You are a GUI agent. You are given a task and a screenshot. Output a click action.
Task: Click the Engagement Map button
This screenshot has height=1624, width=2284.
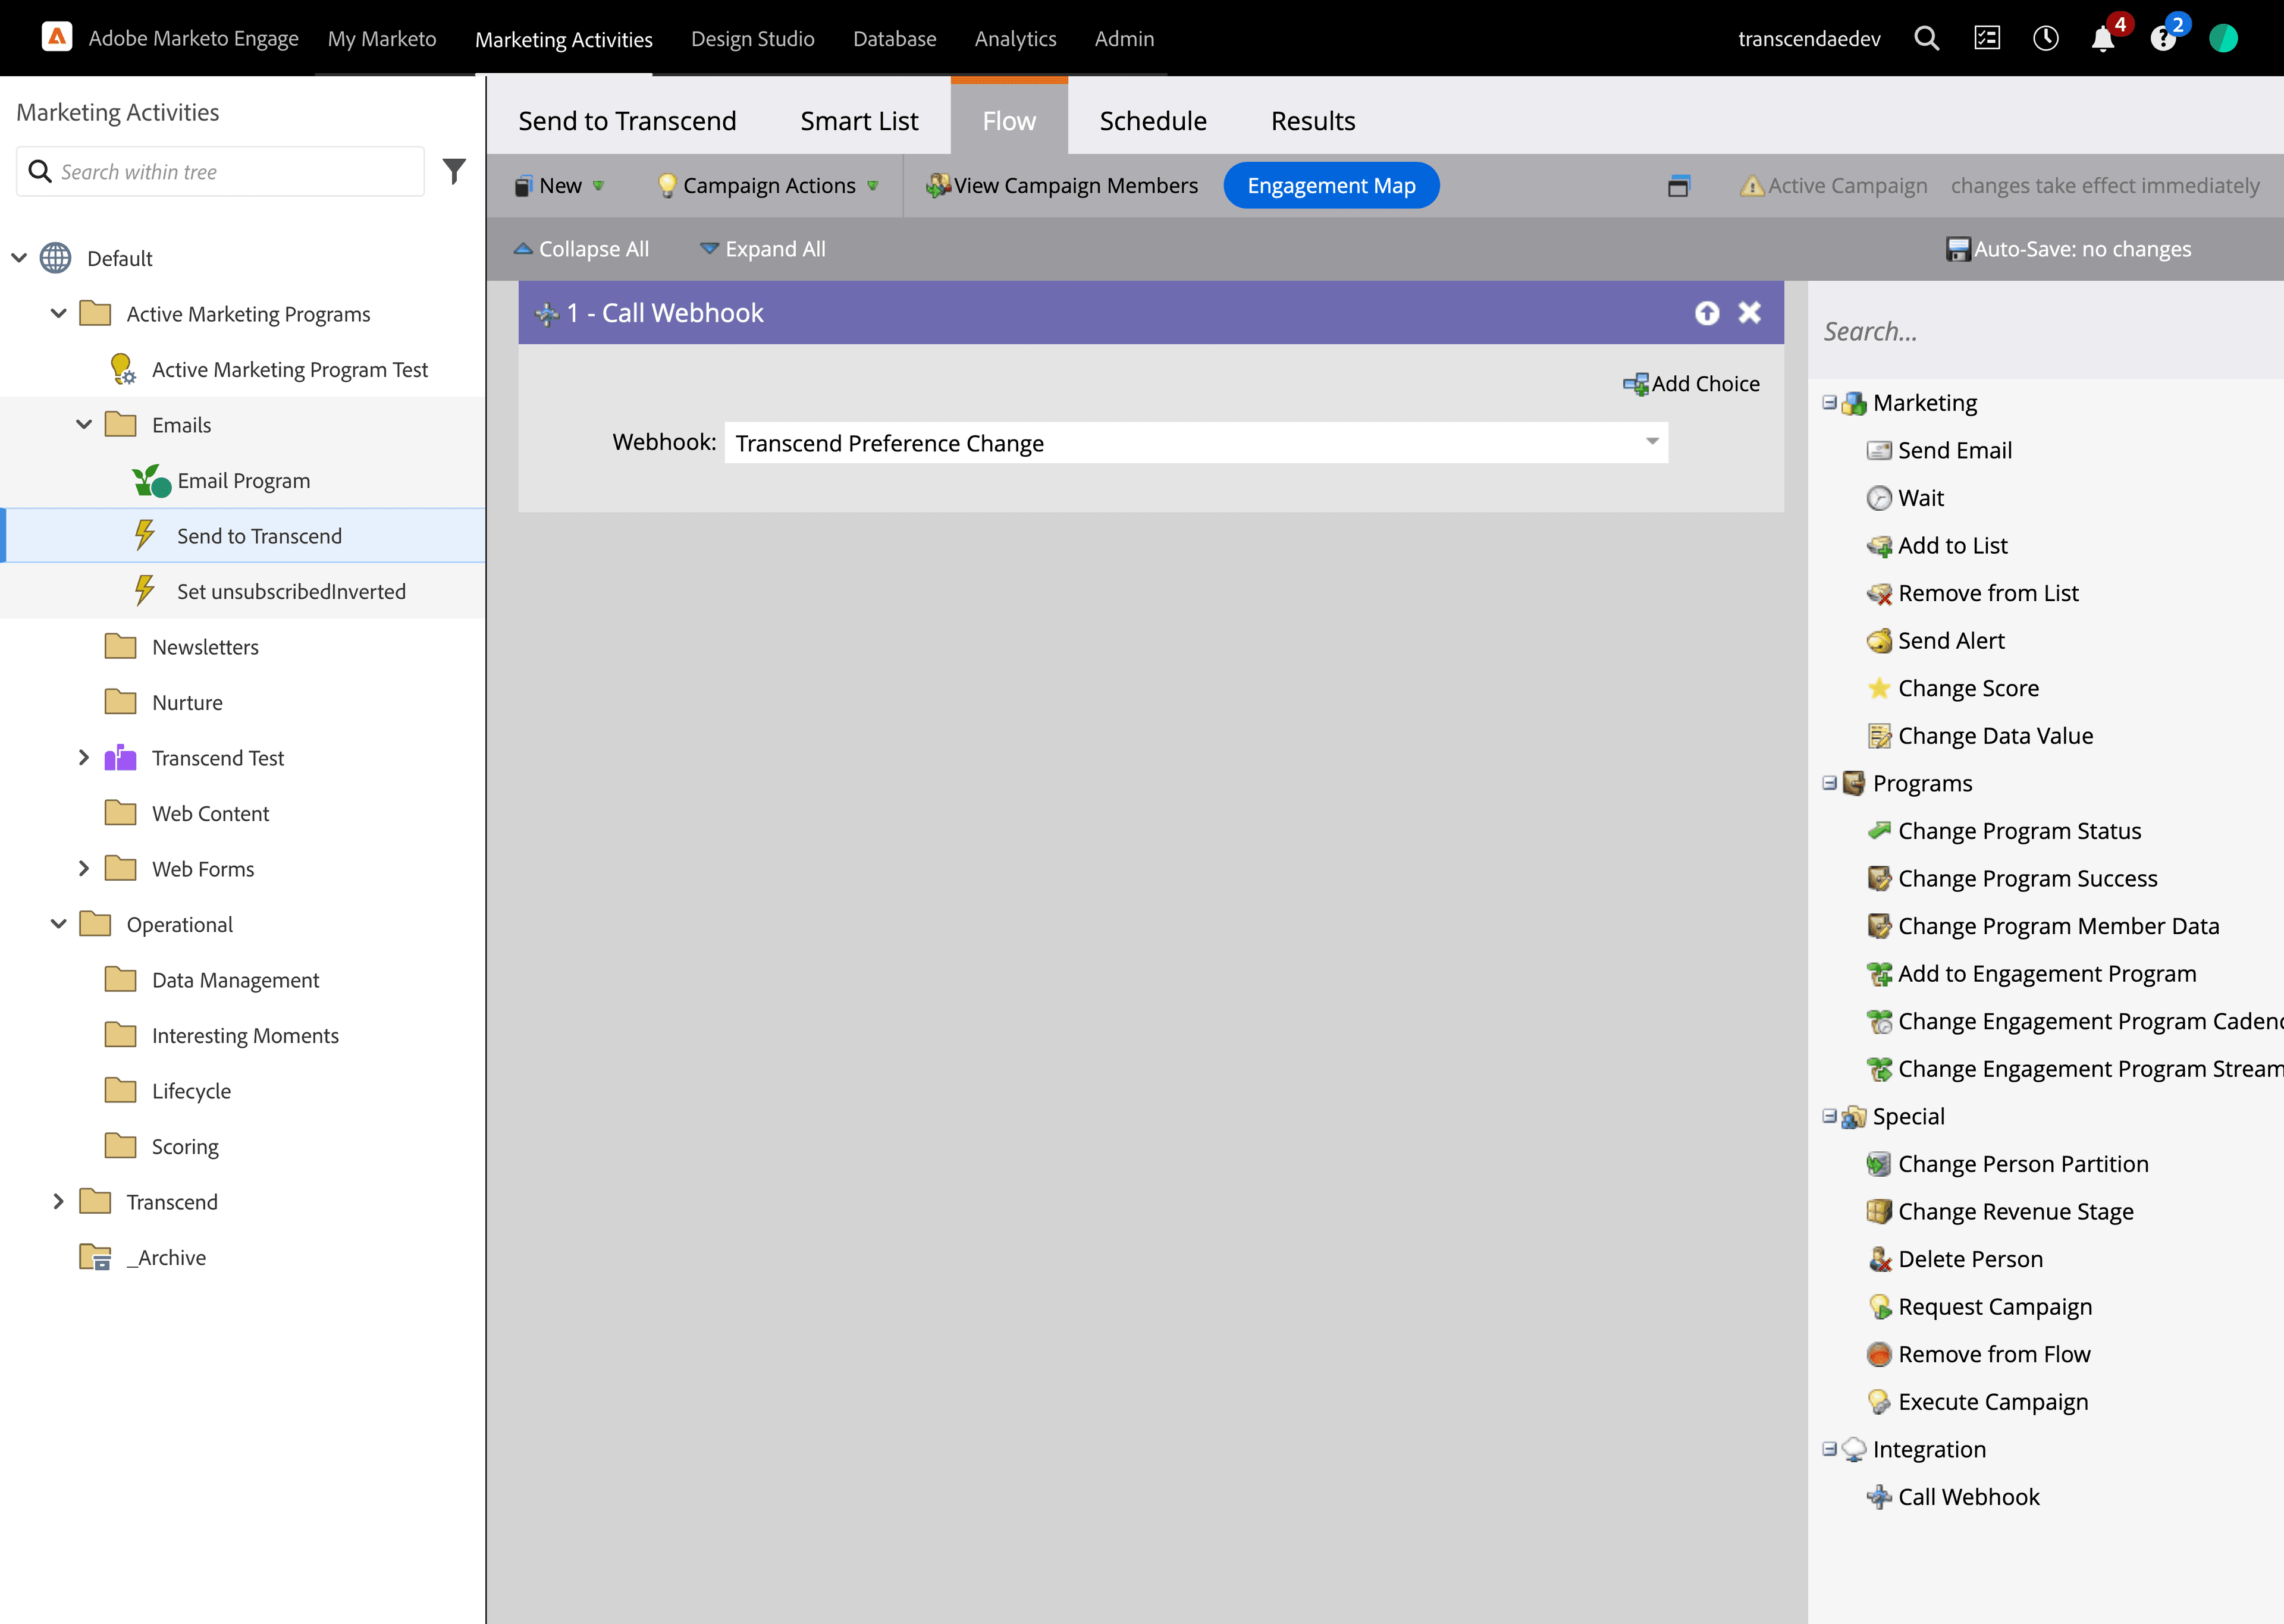point(1330,186)
